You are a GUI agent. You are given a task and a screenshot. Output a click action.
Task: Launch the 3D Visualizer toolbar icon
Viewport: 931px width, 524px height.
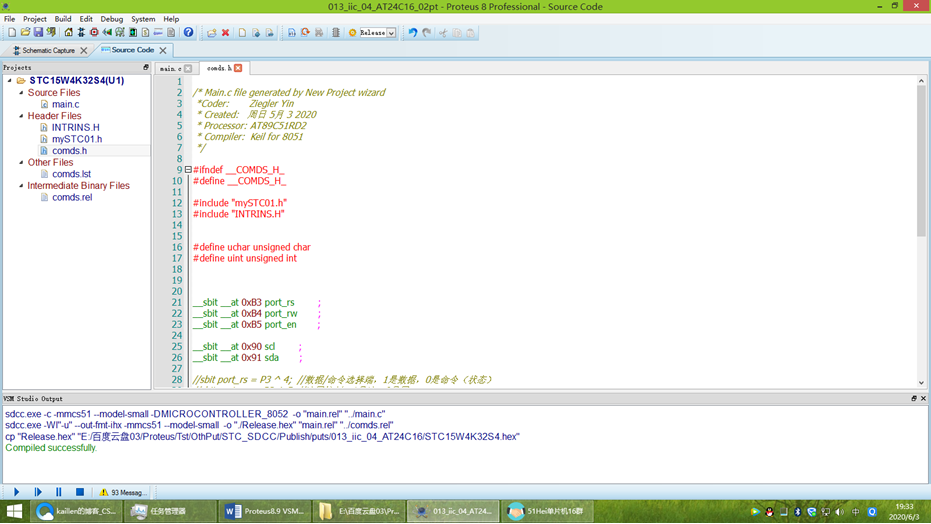click(x=107, y=33)
